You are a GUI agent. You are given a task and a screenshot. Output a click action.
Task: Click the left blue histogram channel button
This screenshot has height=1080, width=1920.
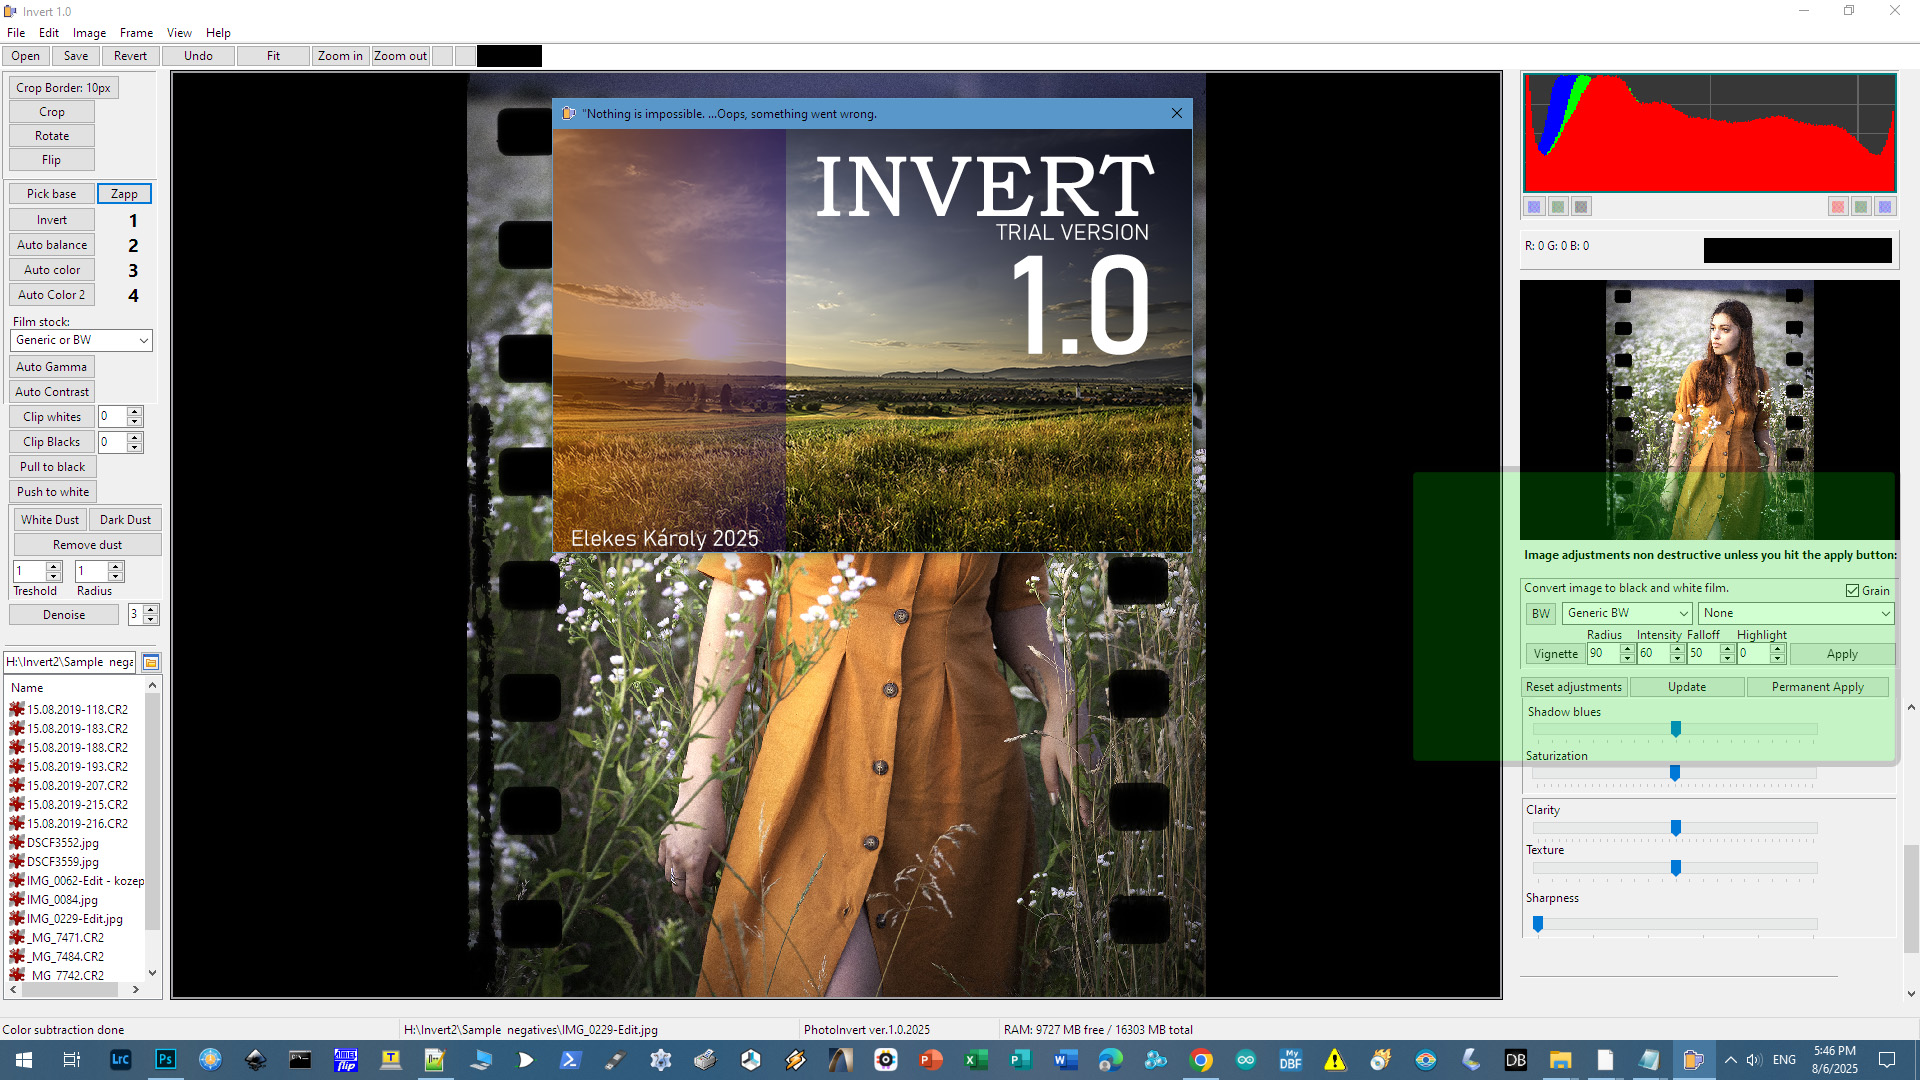tap(1534, 207)
